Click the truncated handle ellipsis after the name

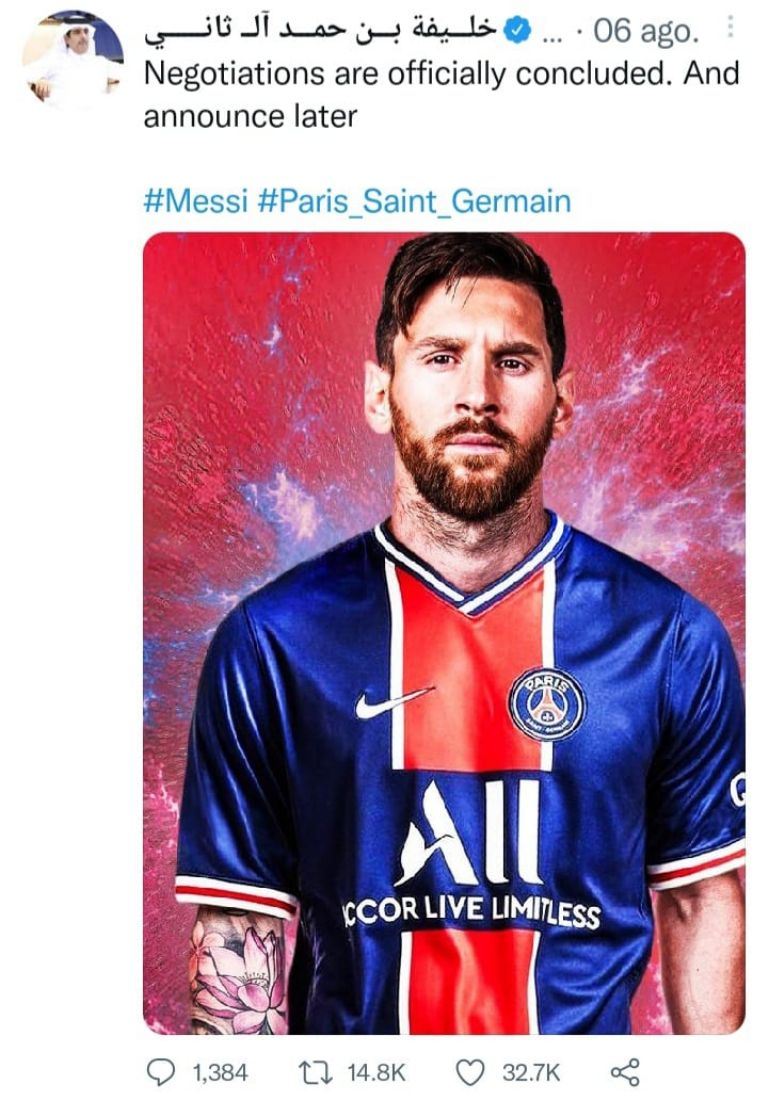tap(551, 32)
